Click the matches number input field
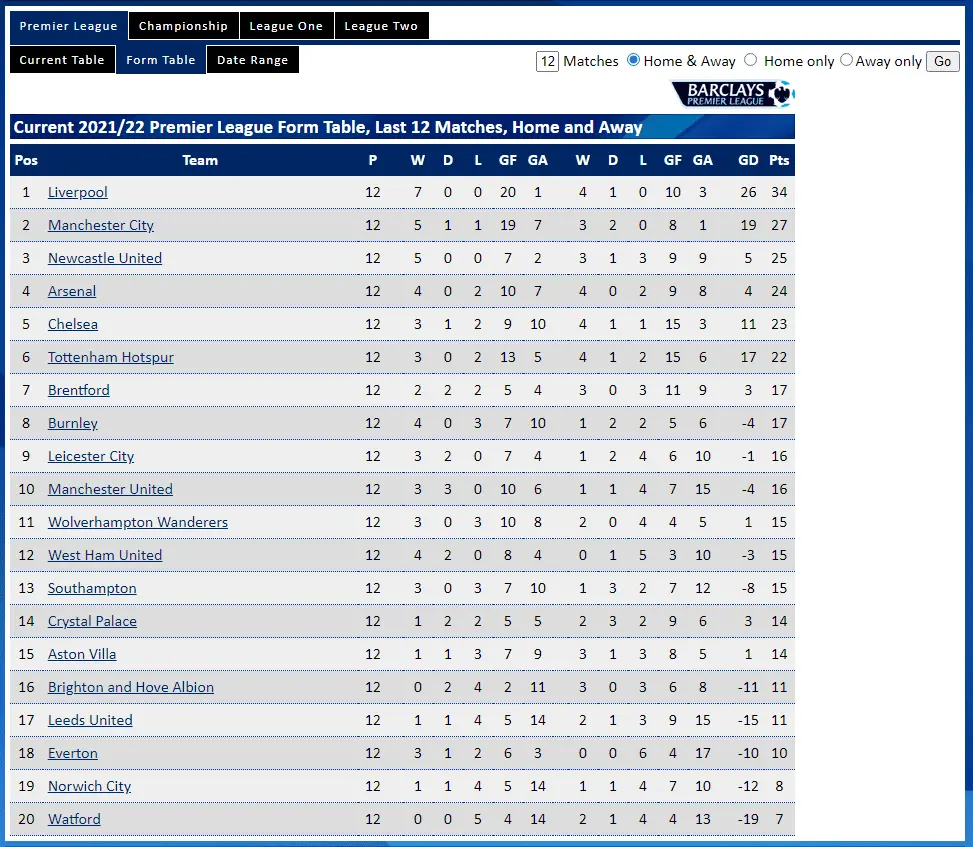 click(547, 61)
